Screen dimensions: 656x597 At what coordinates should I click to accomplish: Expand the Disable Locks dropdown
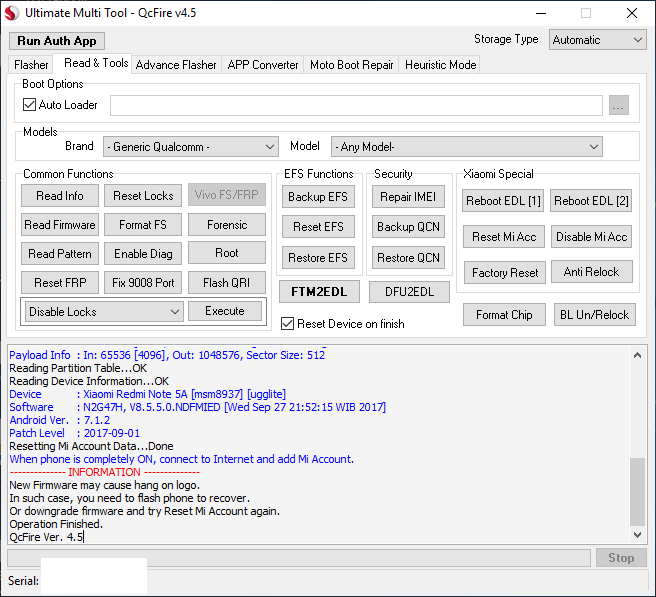tap(104, 312)
